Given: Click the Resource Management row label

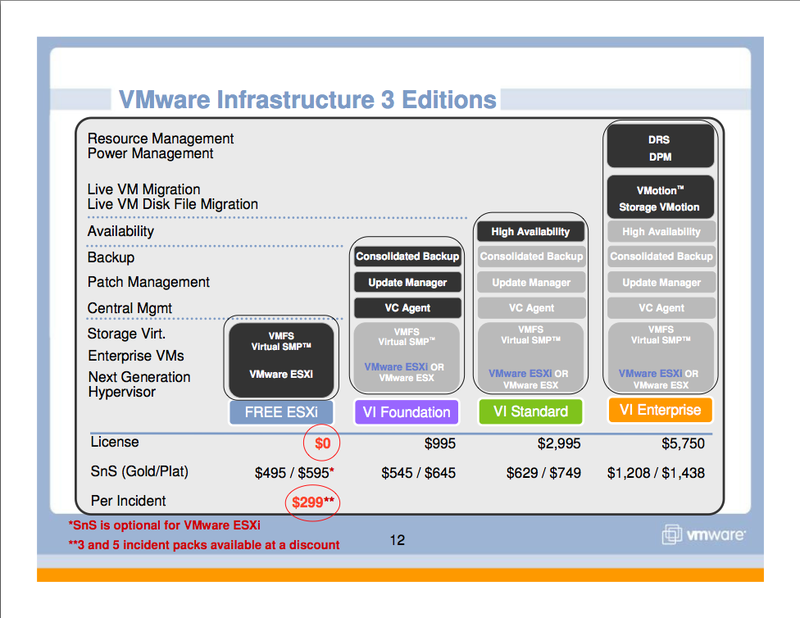Looking at the screenshot, I should [160, 139].
